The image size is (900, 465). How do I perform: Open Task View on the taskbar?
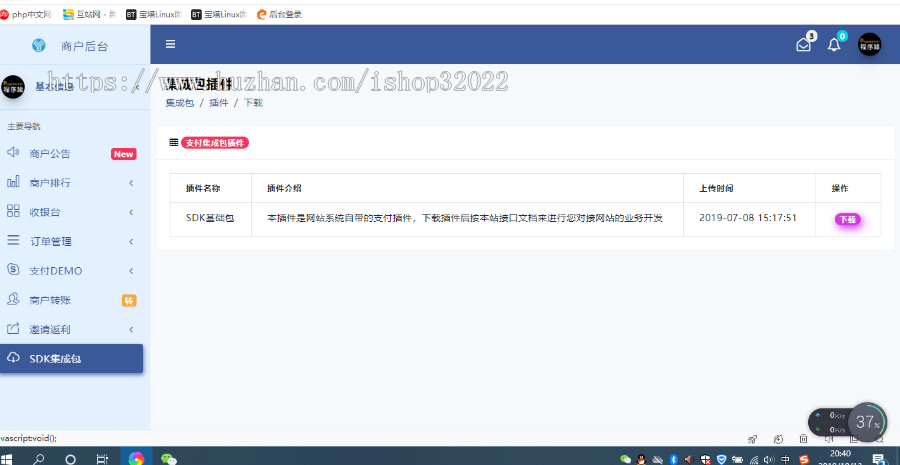coord(102,459)
